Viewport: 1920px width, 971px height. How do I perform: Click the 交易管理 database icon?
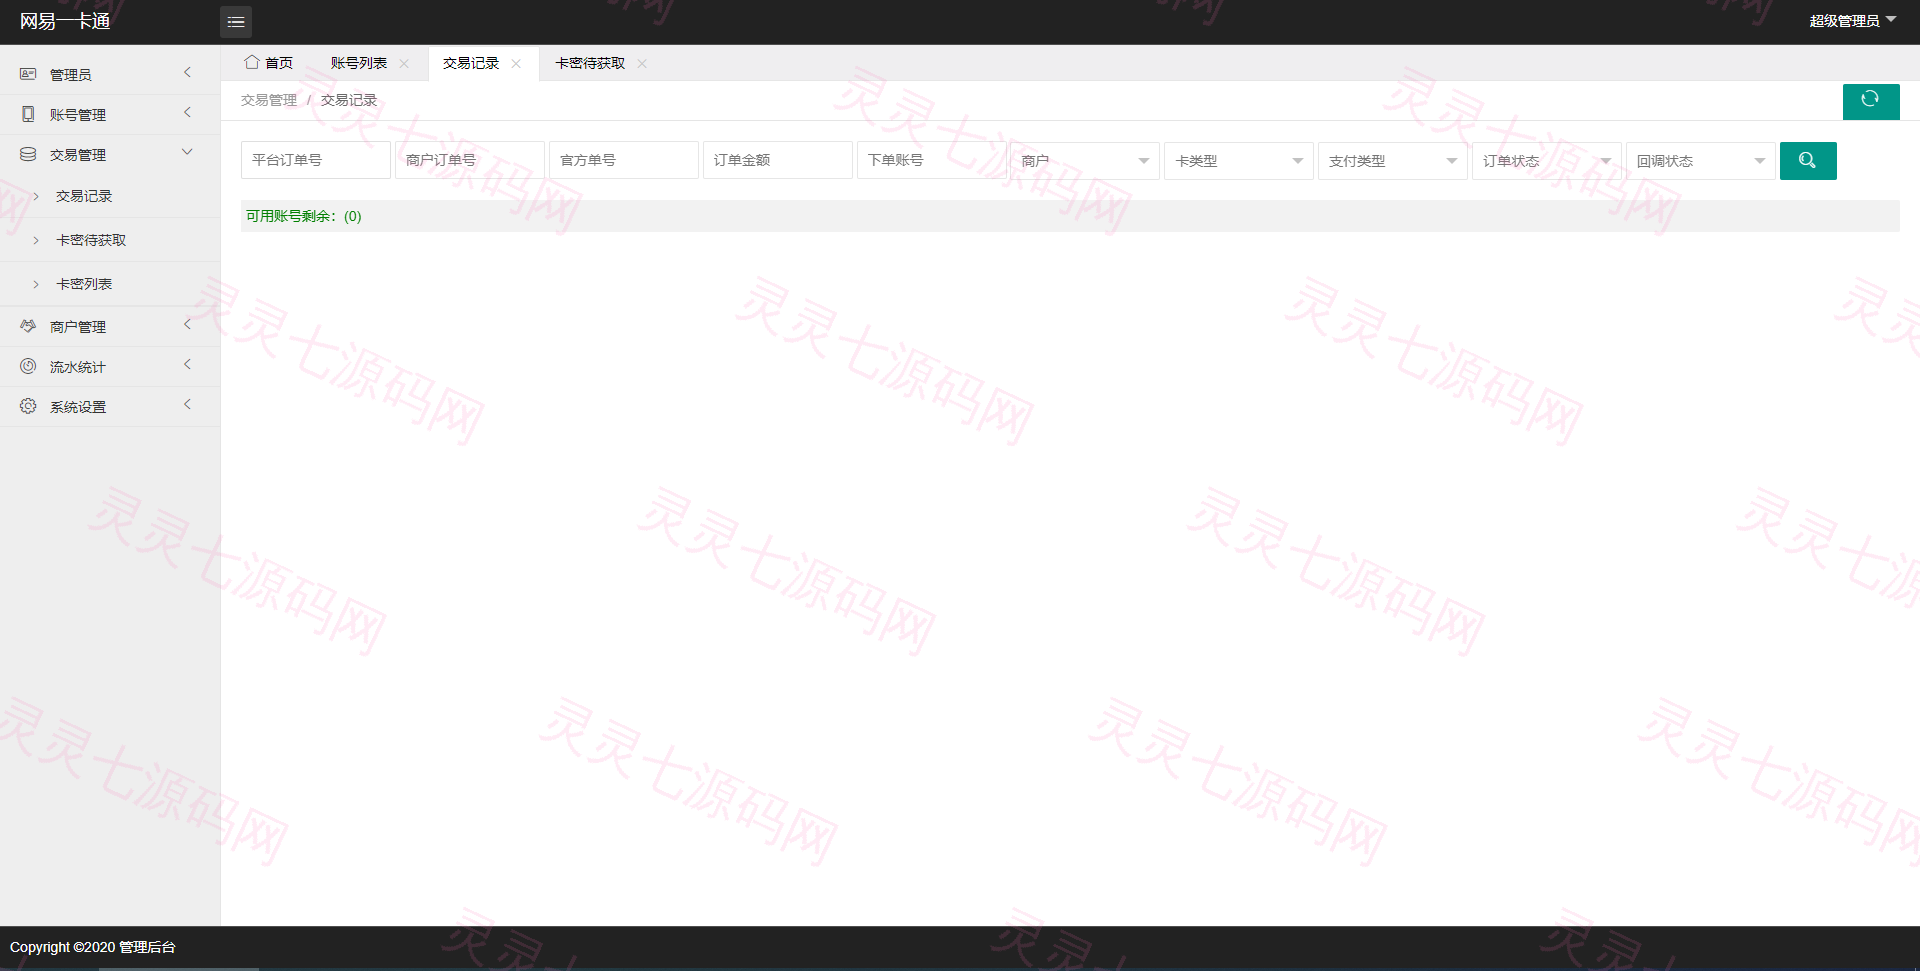pyautogui.click(x=28, y=154)
